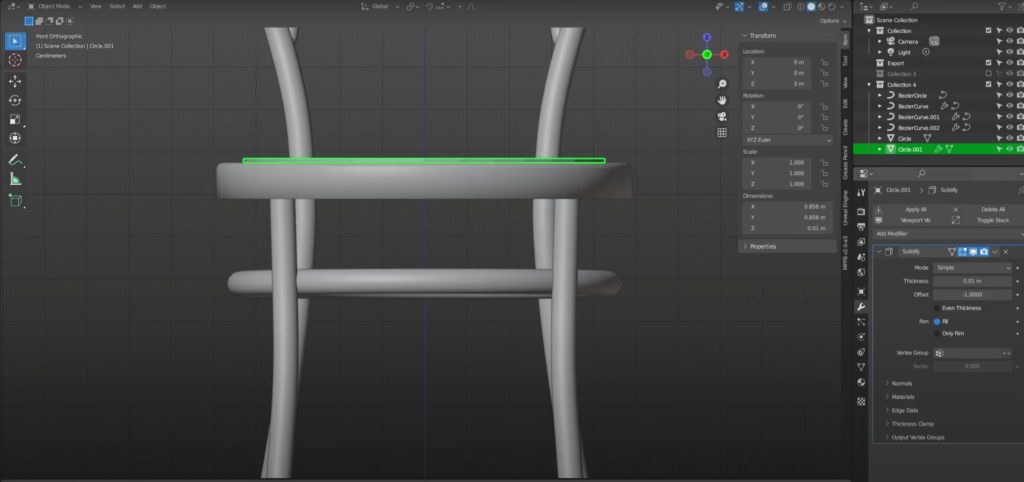Activate the Cursor tool
1024x482 pixels.
[x=15, y=60]
